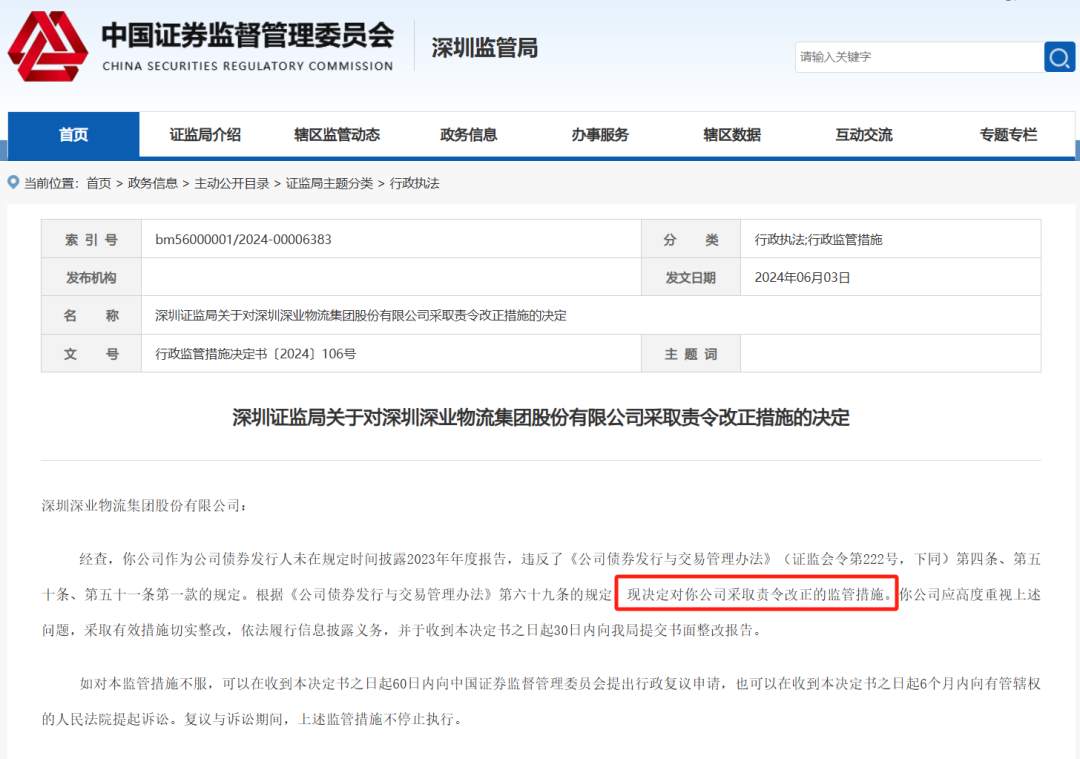Click the 中国证券监督管理委员会 site title

click(248, 36)
